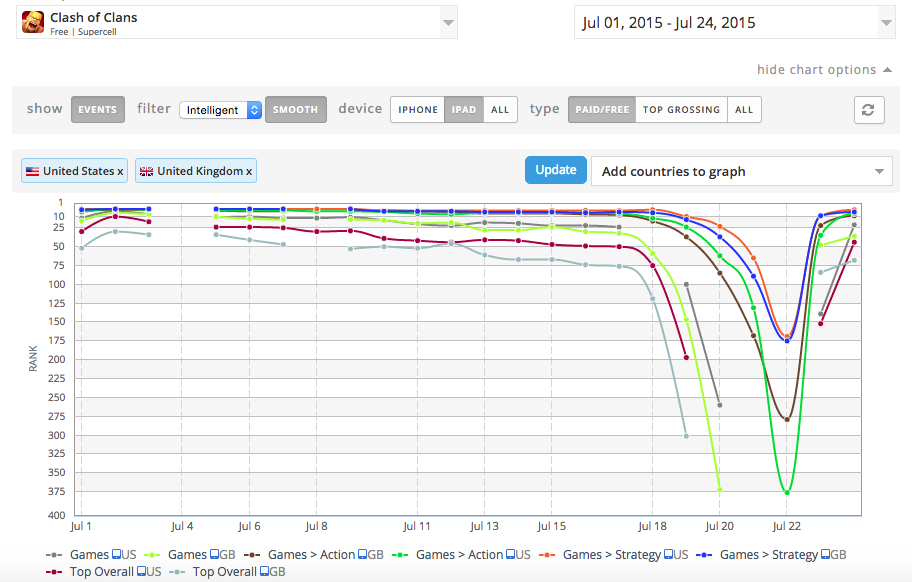
Task: Toggle the Smooth filter button
Action: (x=295, y=110)
